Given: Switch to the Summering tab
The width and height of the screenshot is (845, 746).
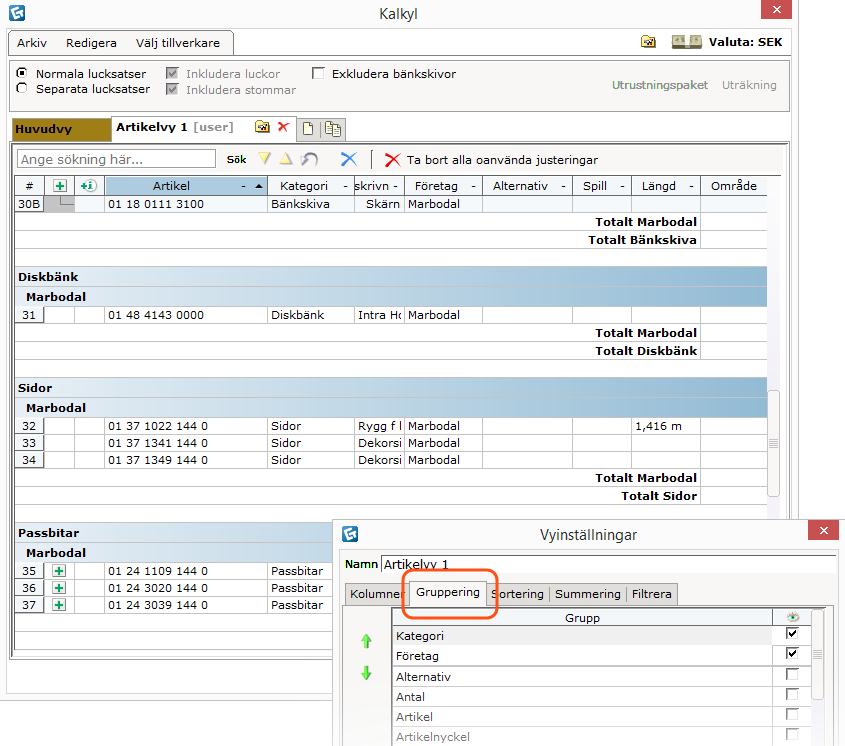Looking at the screenshot, I should 587,594.
